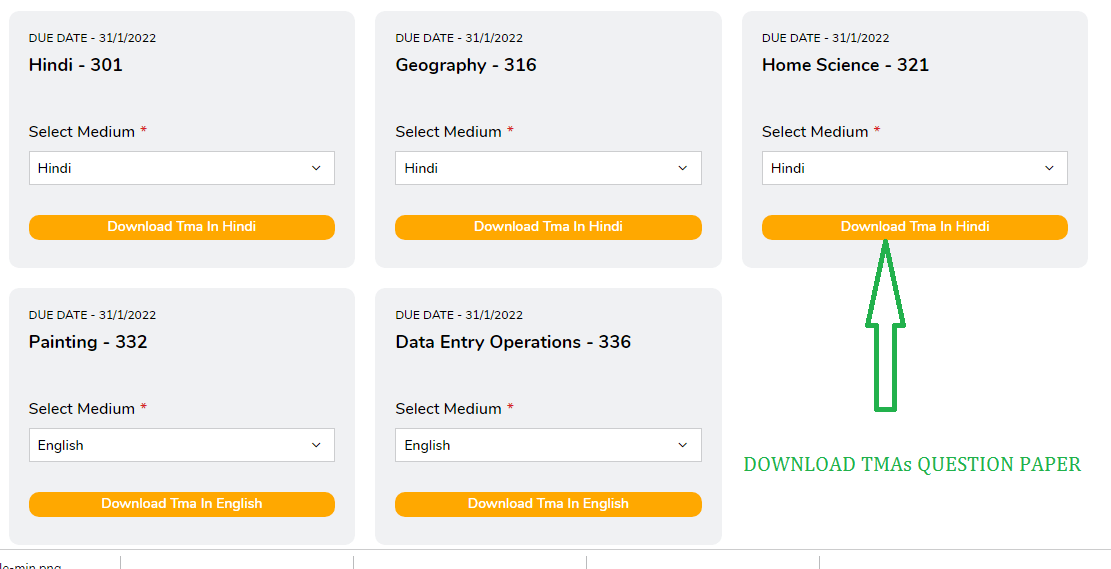Image resolution: width=1111 pixels, height=569 pixels.
Task: Open the Select Medium dropdown for Hindi - 301
Action: (181, 168)
